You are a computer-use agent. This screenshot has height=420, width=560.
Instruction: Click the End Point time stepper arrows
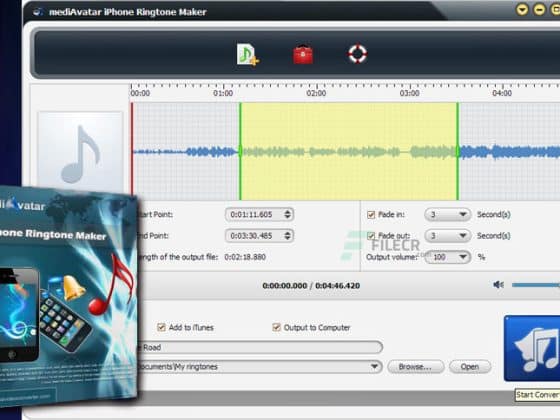[288, 236]
